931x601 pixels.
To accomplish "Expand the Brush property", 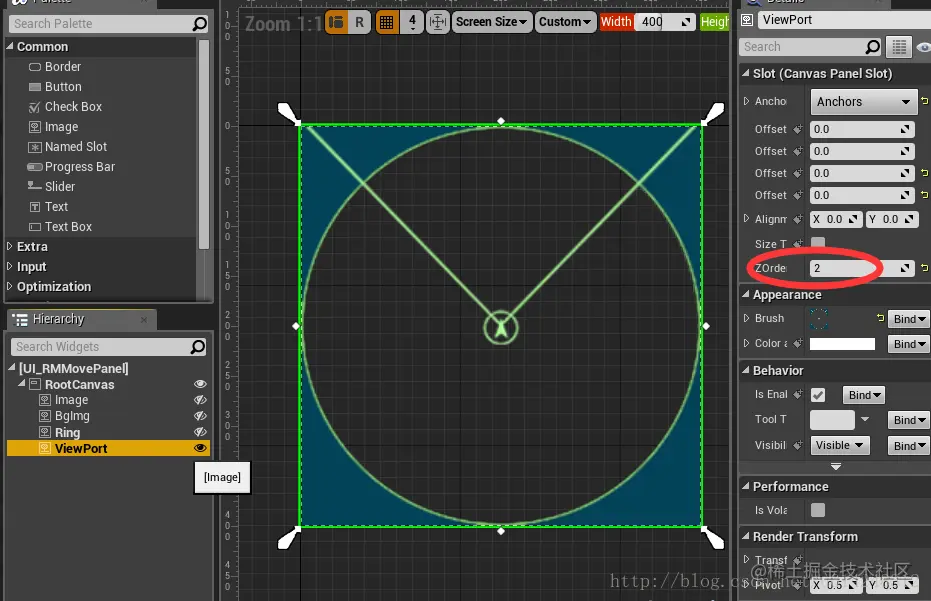I will pos(746,318).
